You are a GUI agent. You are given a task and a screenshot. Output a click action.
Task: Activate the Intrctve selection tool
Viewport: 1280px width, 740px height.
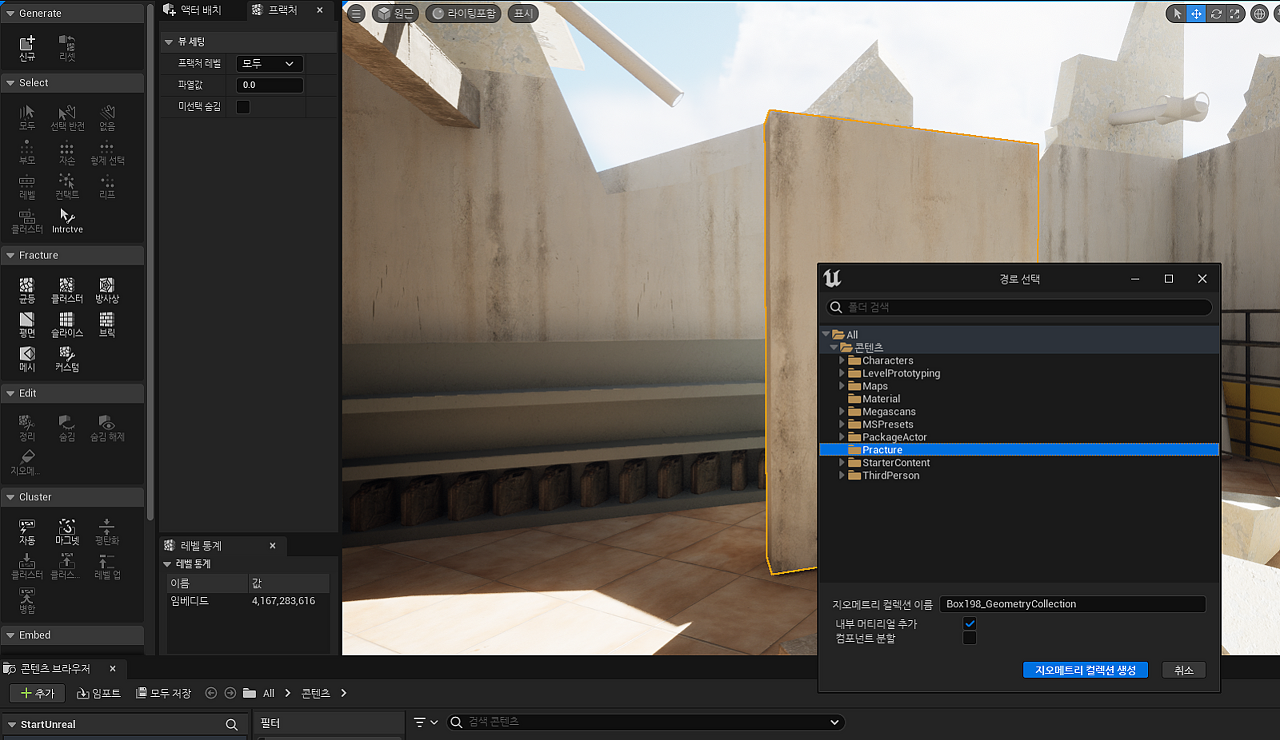67,220
